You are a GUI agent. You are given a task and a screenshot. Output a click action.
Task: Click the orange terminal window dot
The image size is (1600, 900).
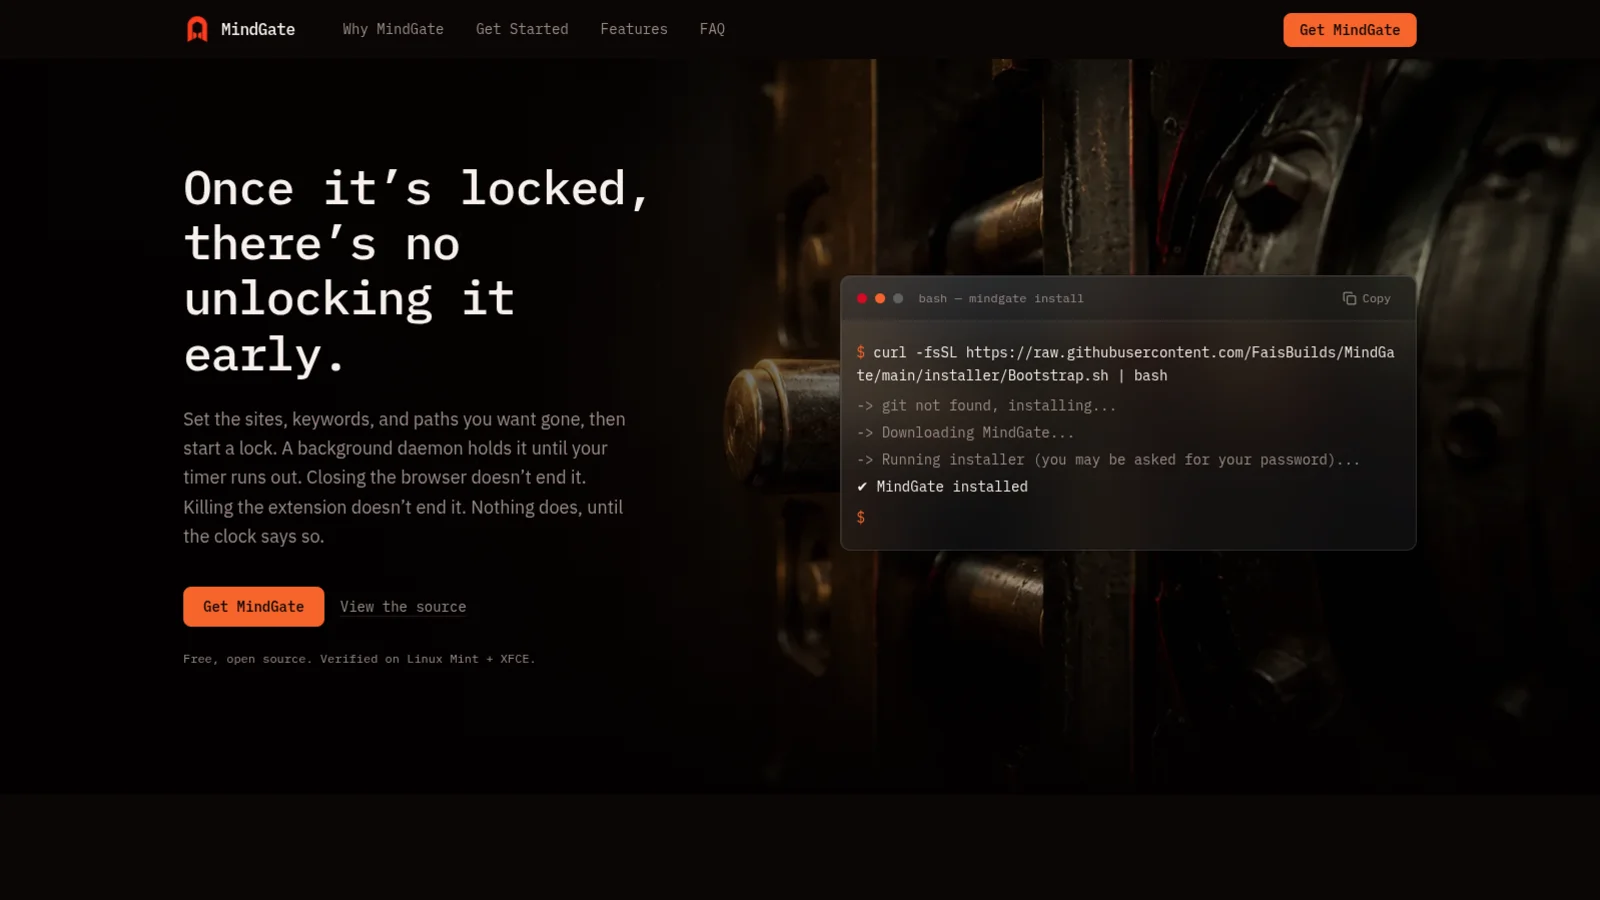880,298
